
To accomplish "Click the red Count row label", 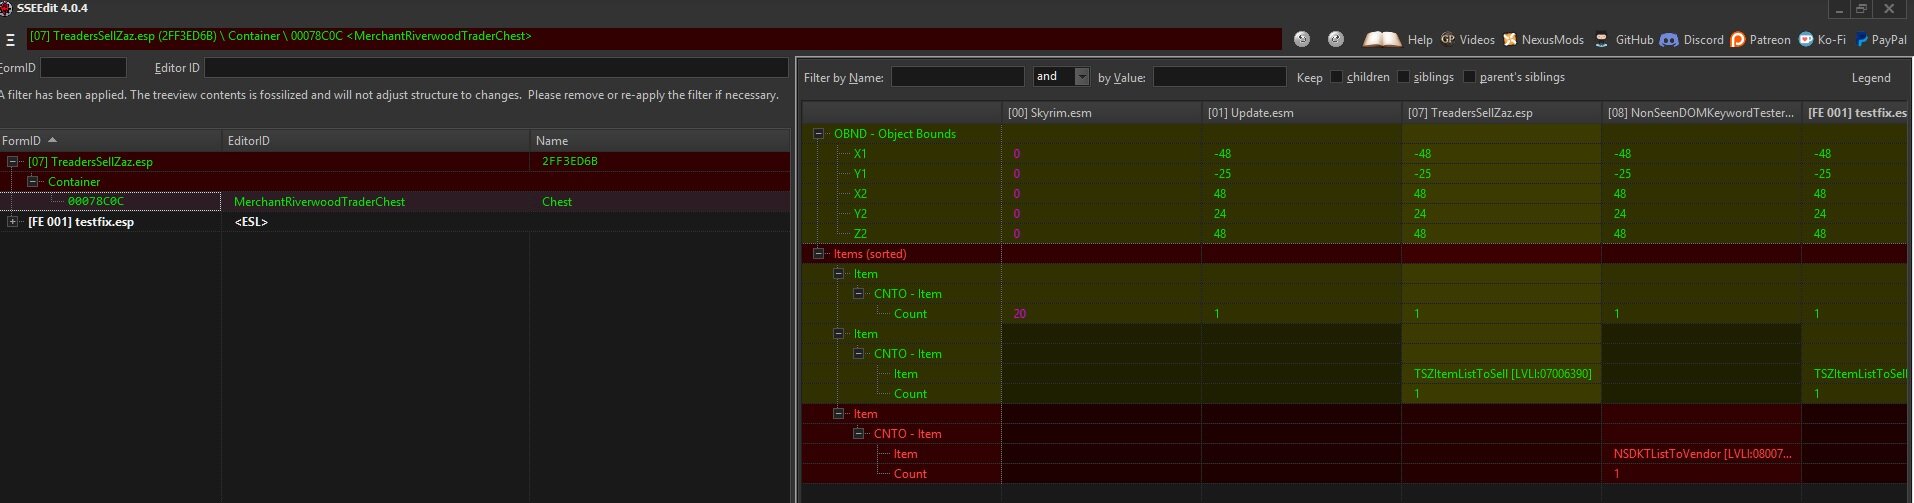I will (x=910, y=473).
